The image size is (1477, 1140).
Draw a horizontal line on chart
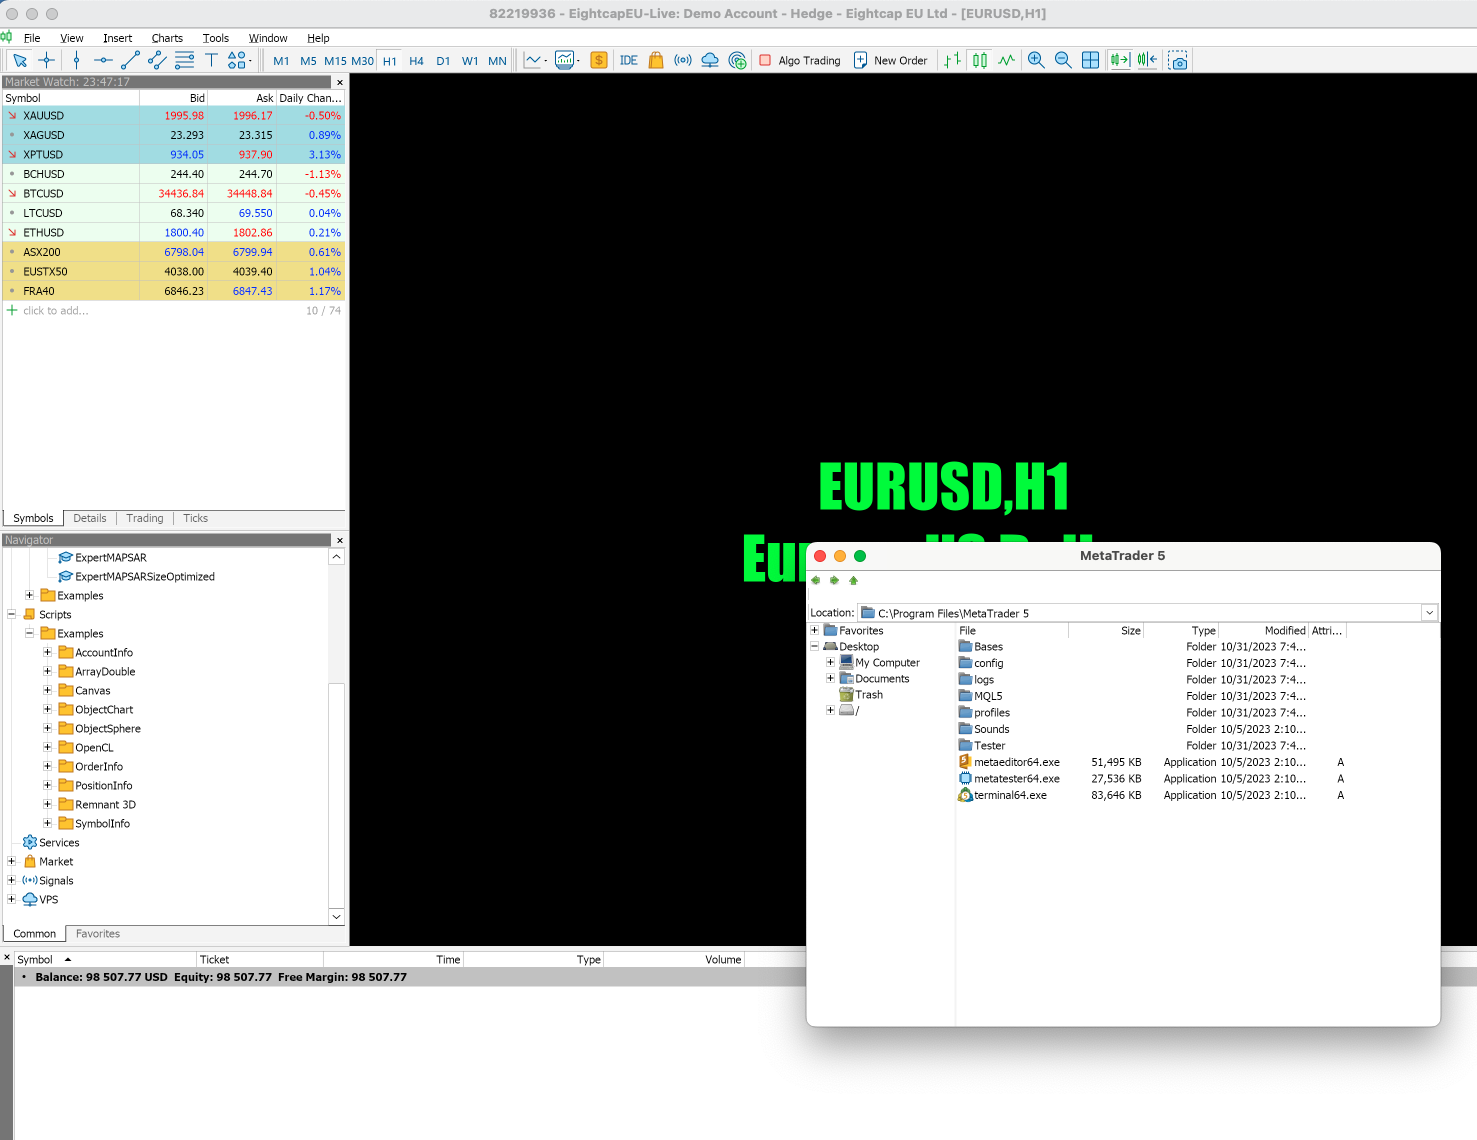pos(103,61)
